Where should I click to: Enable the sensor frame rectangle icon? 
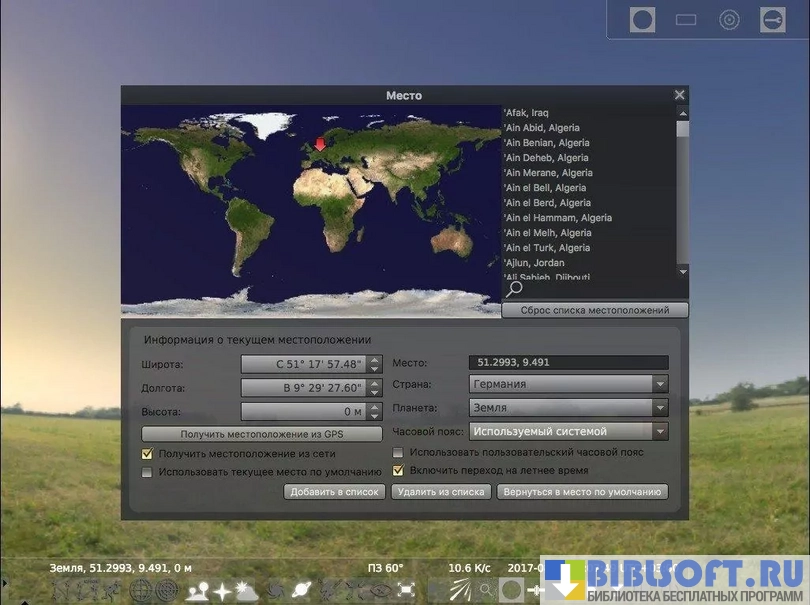pyautogui.click(x=686, y=19)
